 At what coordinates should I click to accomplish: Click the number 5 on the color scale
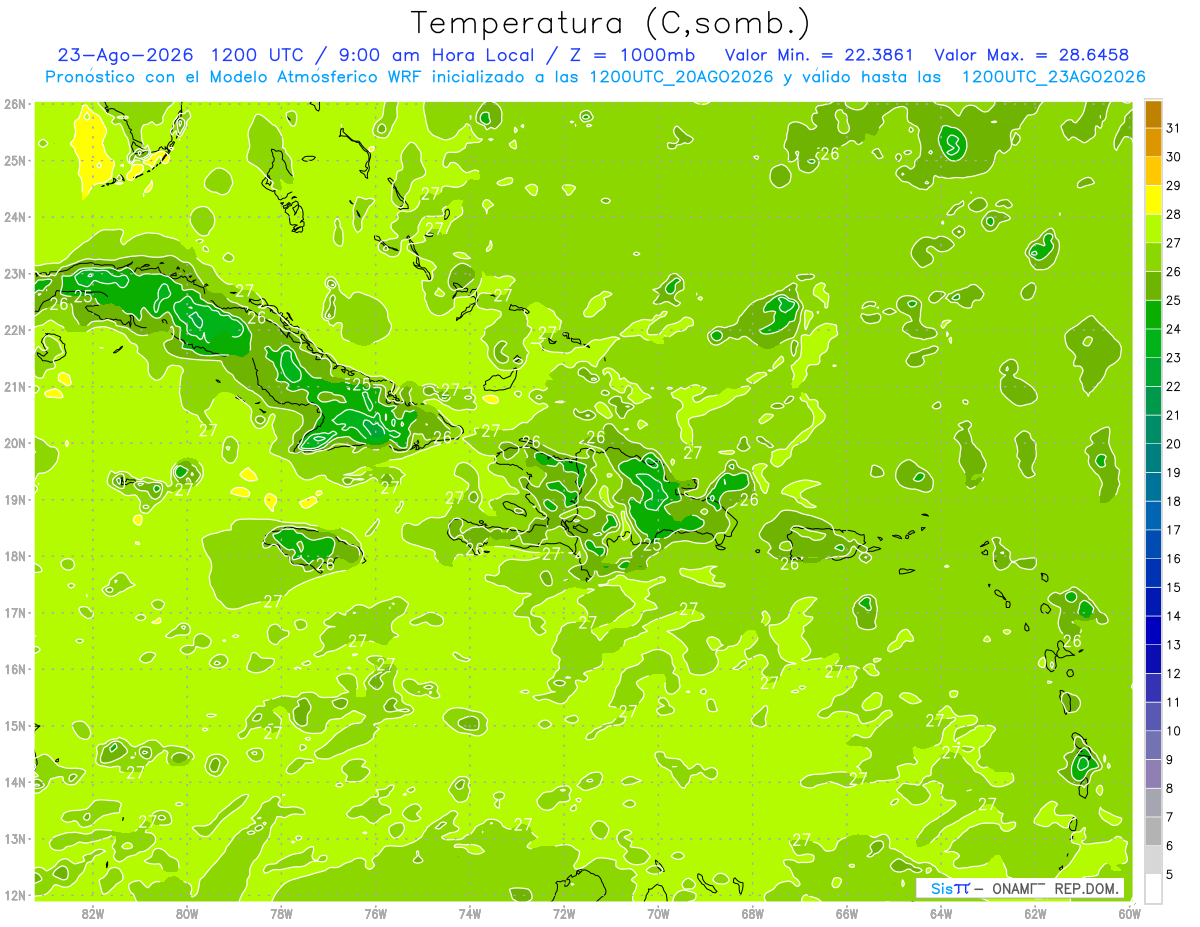click(x=1171, y=874)
